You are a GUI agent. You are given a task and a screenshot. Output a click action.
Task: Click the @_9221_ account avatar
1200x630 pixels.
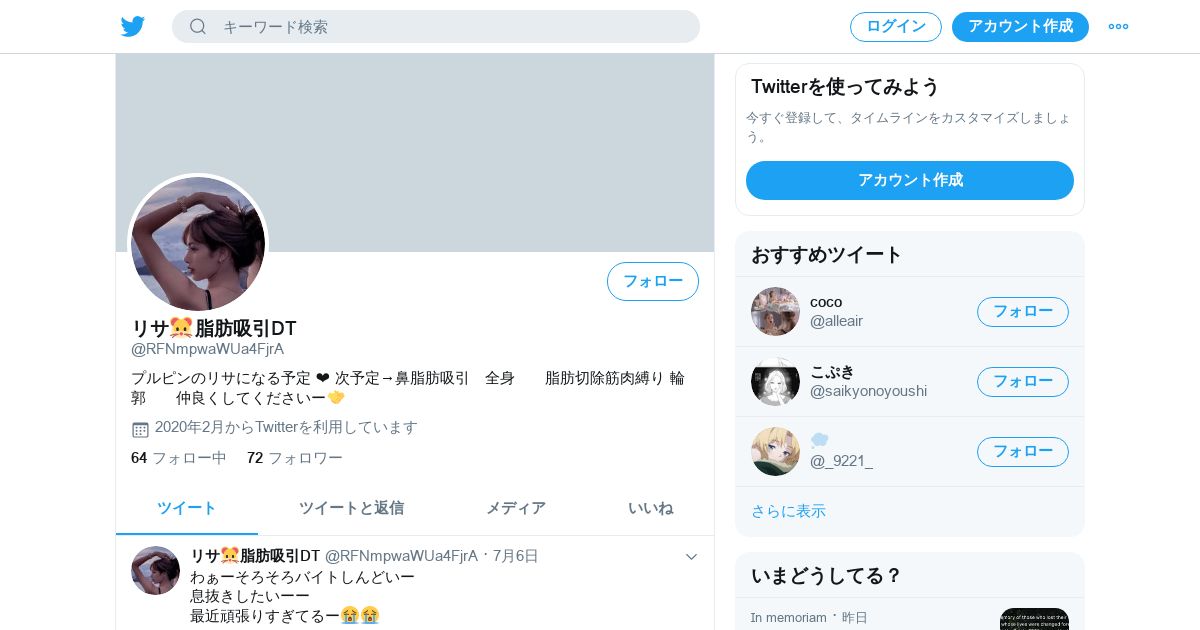[775, 451]
